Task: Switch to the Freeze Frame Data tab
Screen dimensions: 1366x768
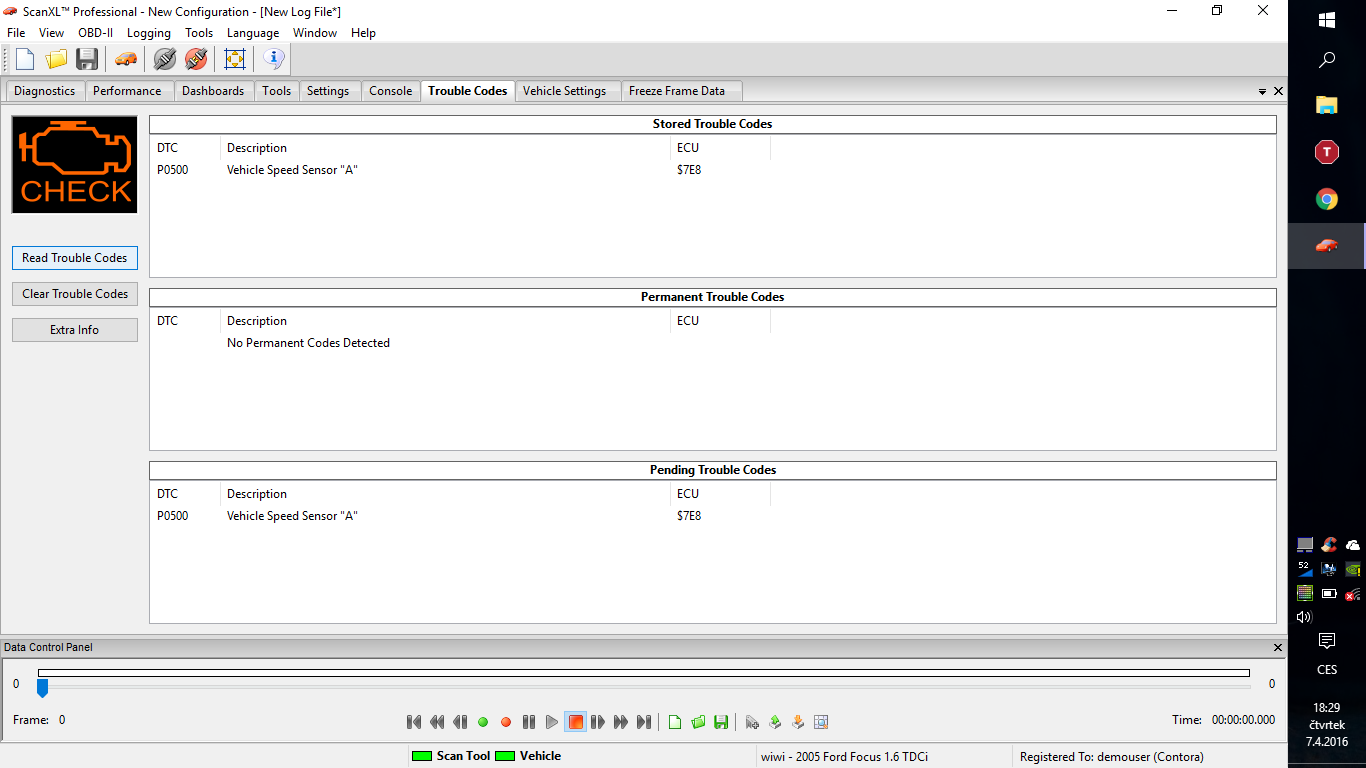Action: pyautogui.click(x=677, y=91)
